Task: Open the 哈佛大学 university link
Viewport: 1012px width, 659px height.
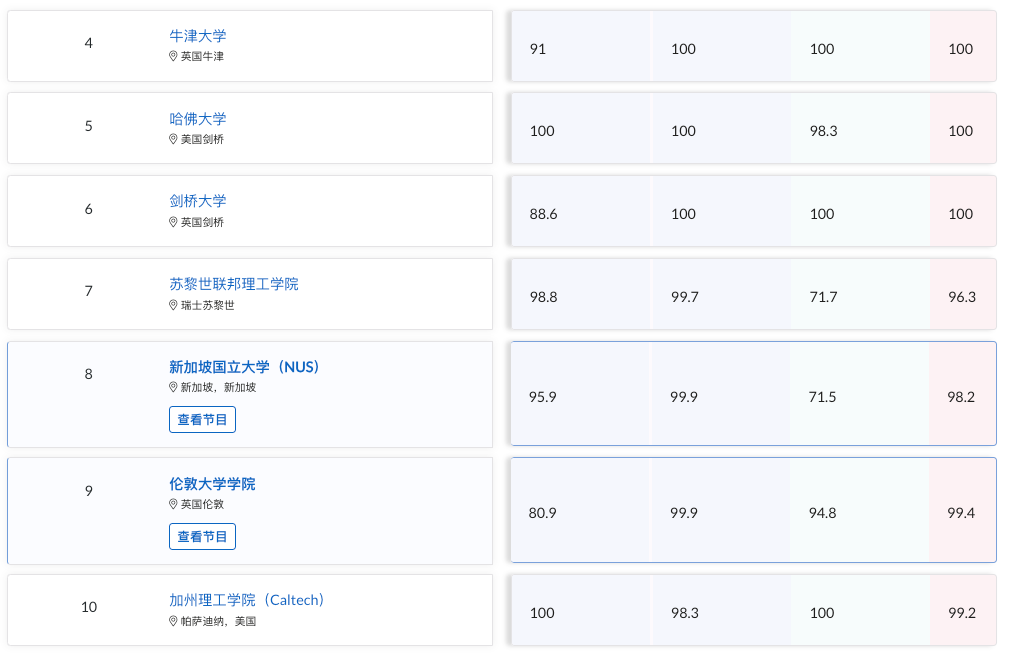Action: click(197, 119)
